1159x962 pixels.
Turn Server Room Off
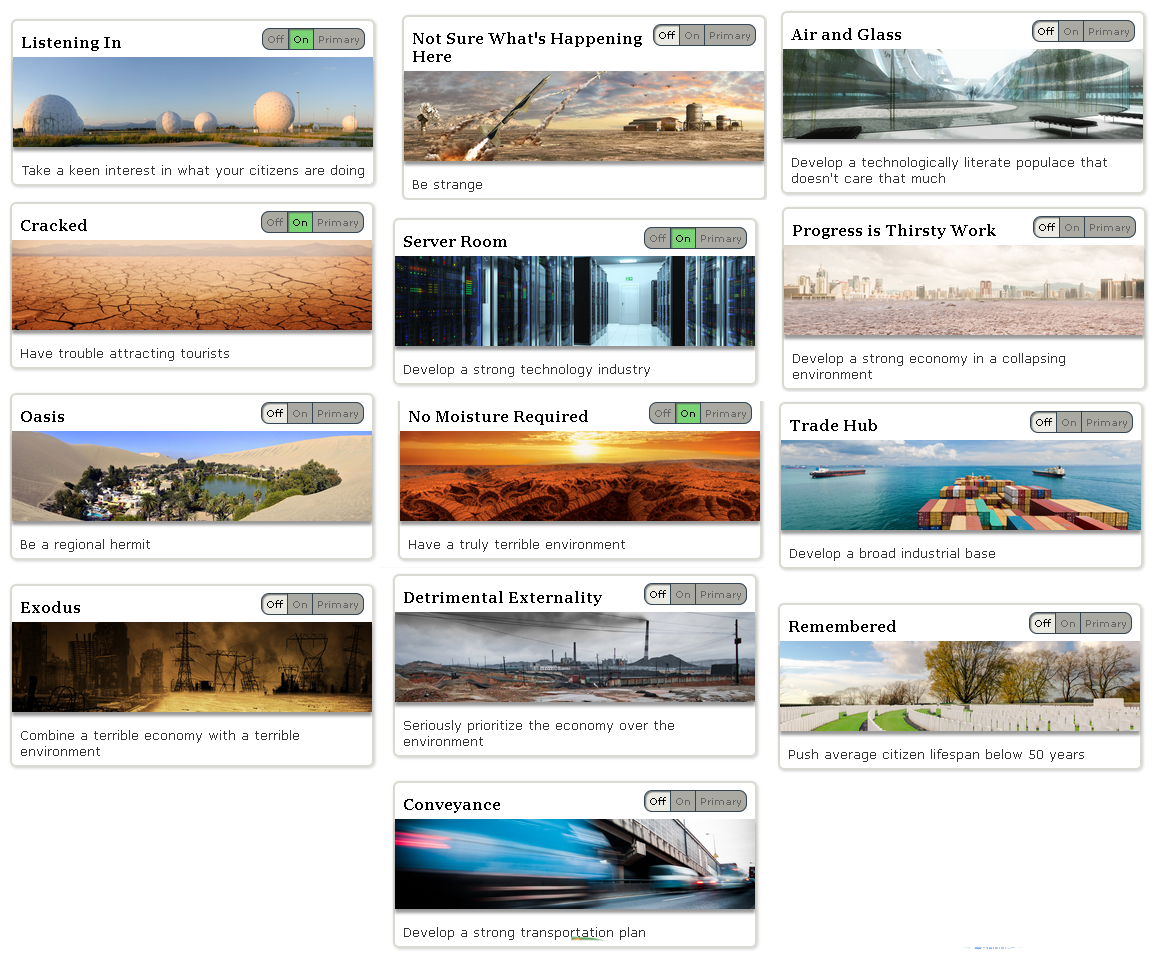point(658,238)
